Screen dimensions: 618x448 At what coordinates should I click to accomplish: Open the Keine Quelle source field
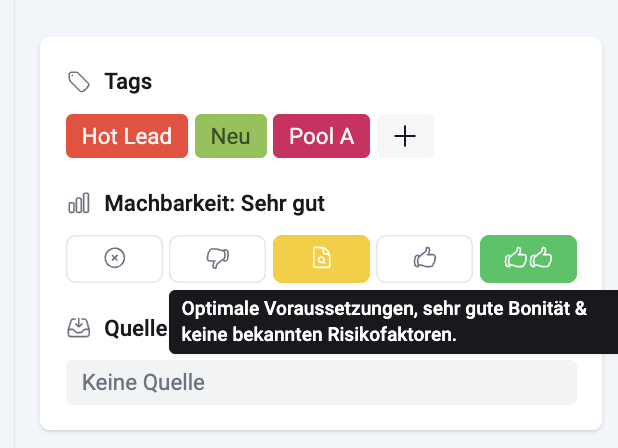point(321,382)
